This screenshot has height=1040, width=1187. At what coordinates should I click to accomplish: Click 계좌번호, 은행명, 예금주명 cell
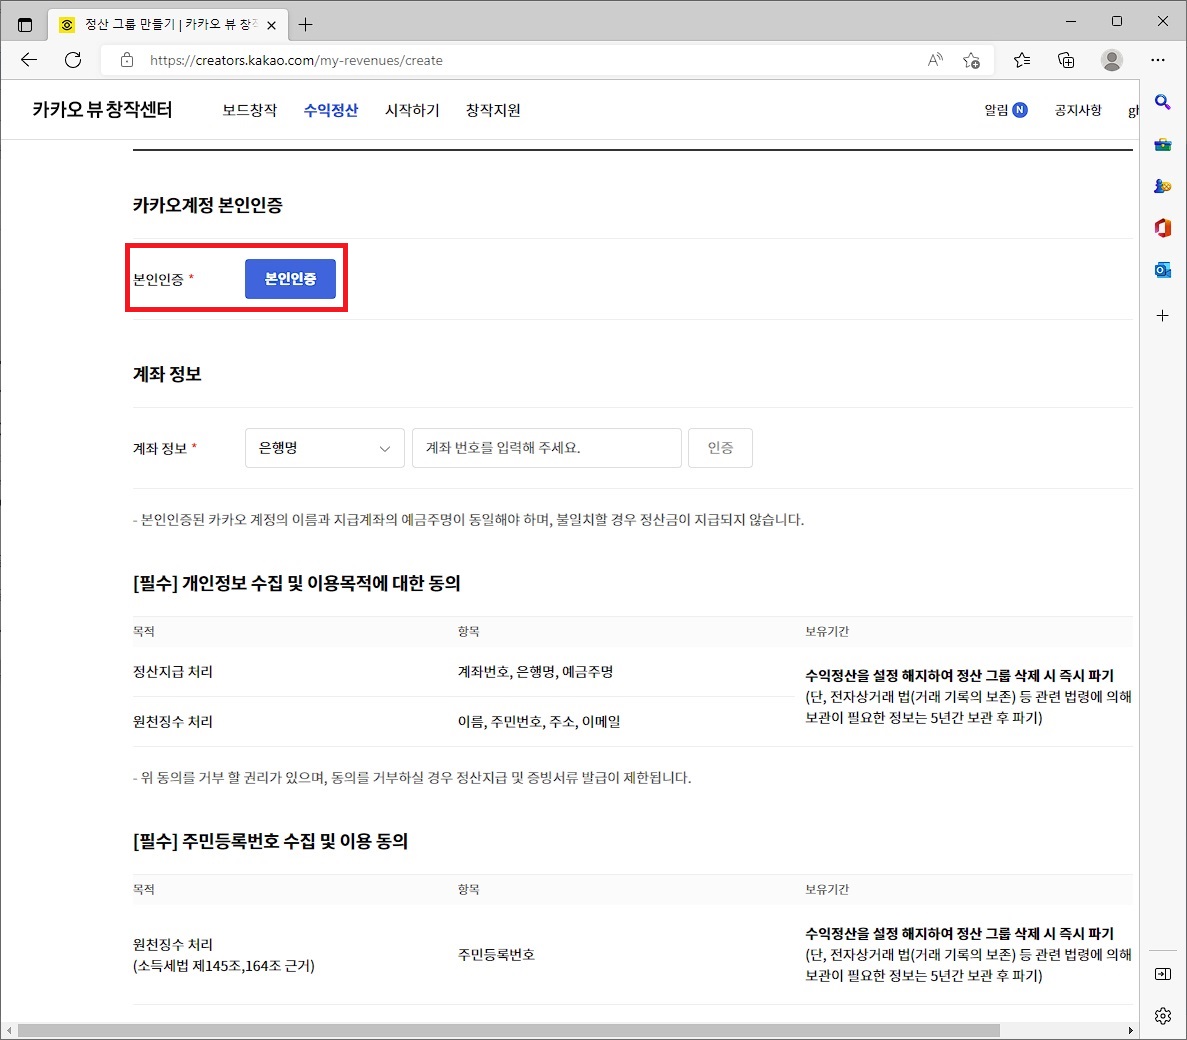[x=535, y=672]
